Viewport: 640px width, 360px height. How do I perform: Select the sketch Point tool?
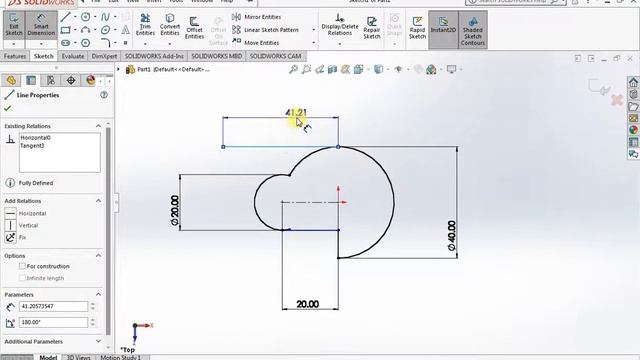pyautogui.click(x=126, y=42)
